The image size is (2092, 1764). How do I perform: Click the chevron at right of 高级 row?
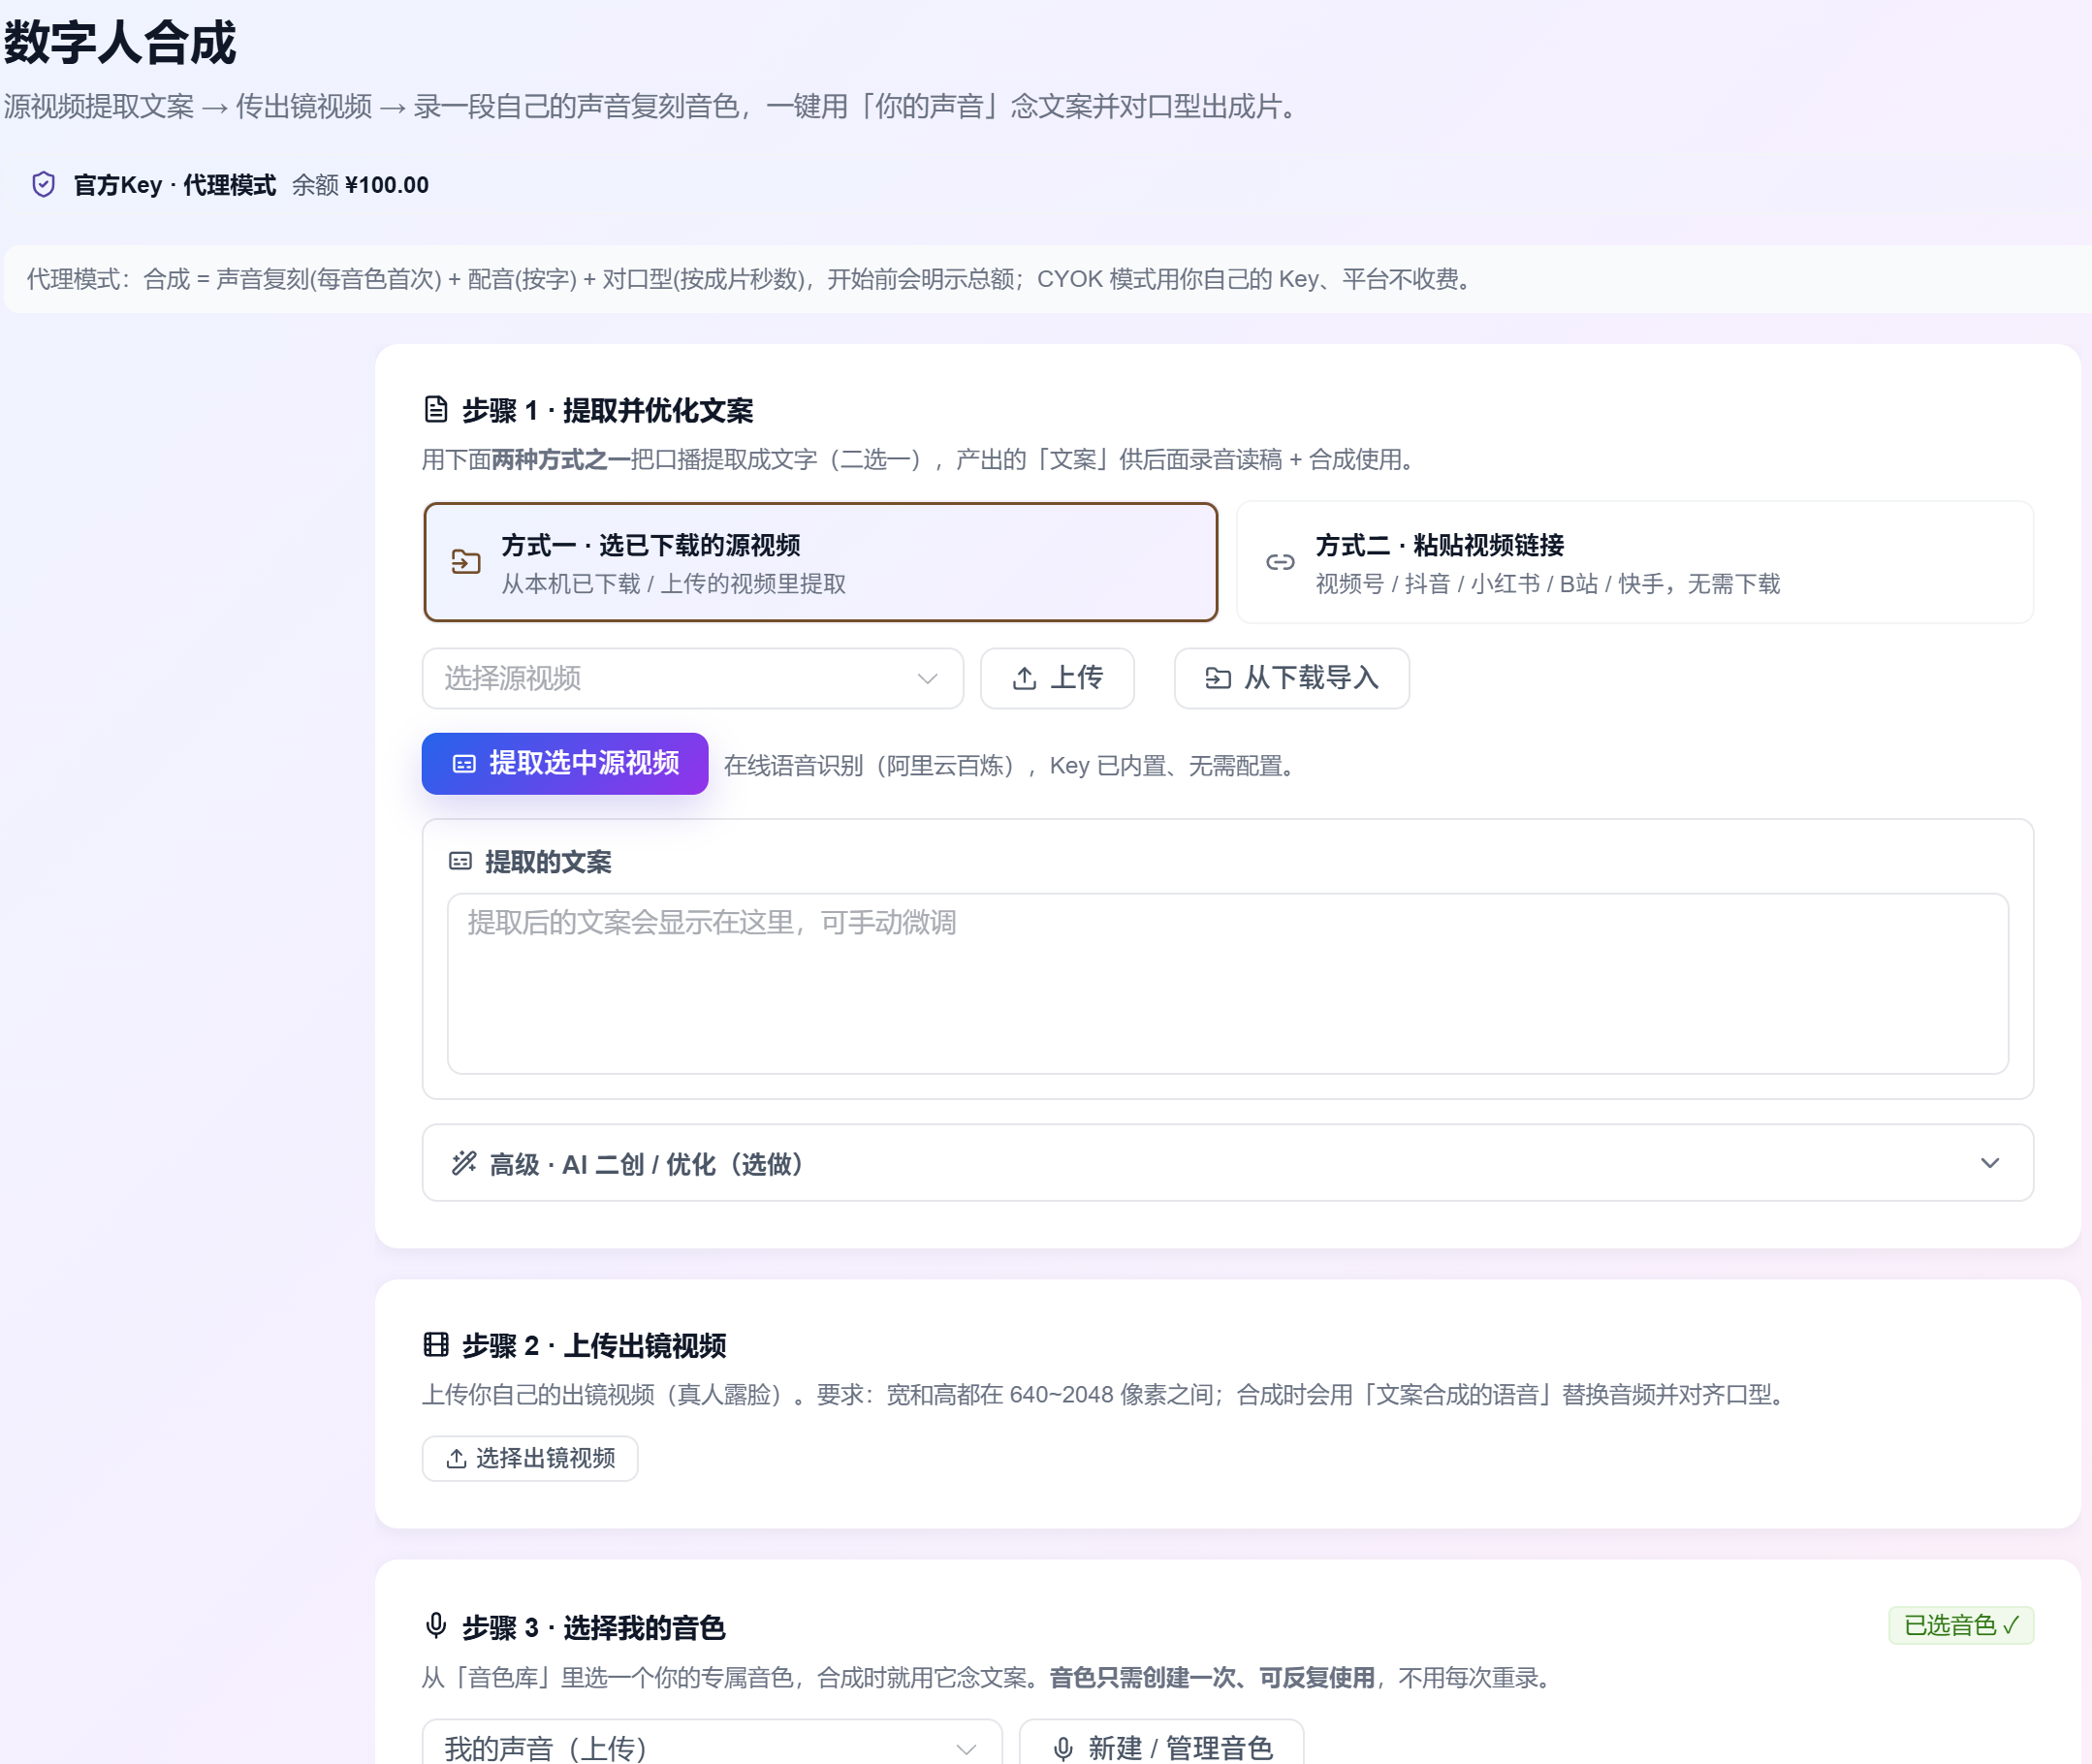coord(1990,1163)
